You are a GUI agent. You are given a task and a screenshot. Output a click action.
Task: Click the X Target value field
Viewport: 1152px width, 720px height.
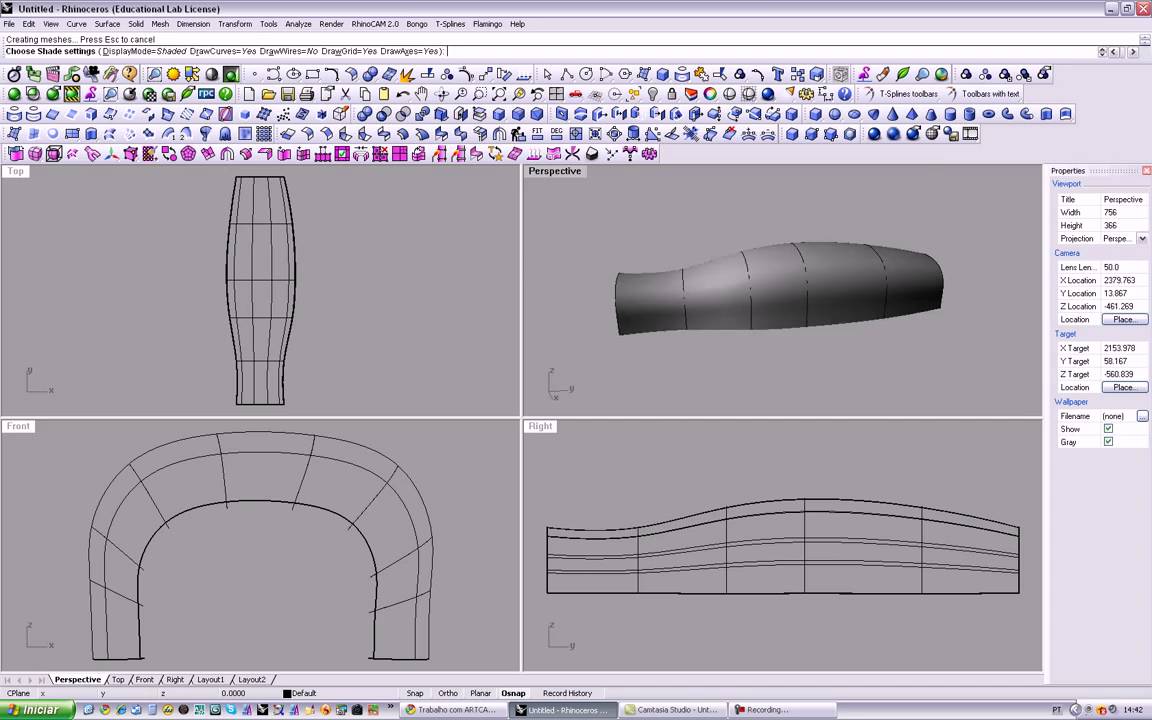[x=1124, y=348]
